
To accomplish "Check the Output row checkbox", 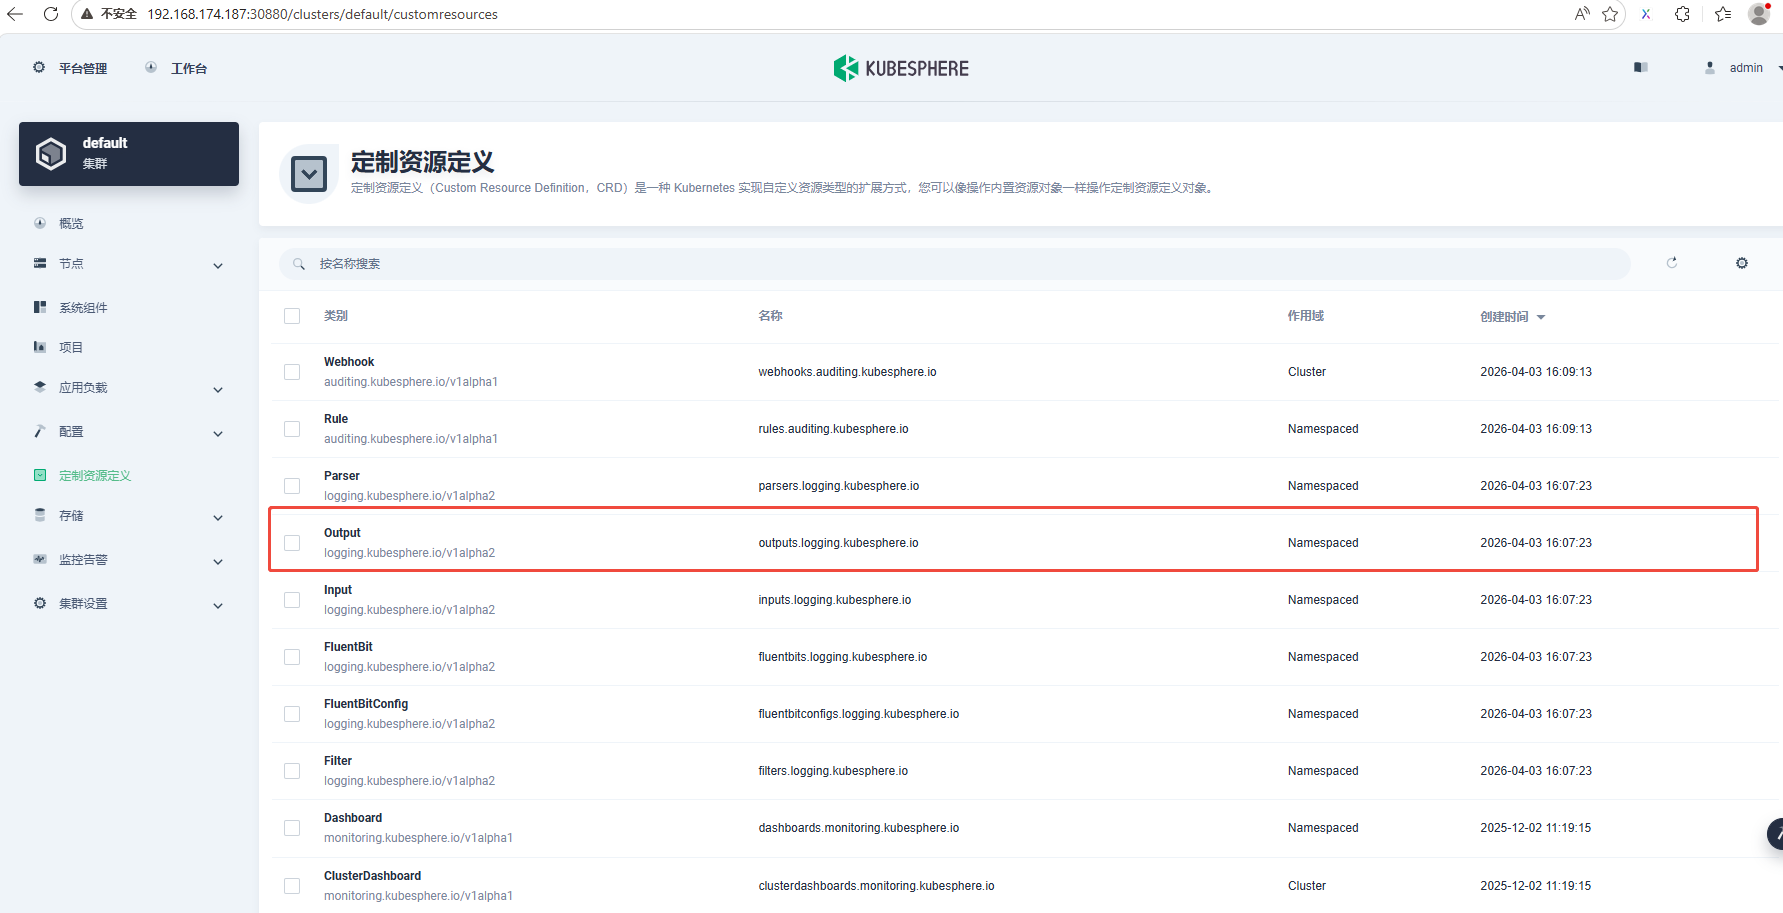I will (x=292, y=543).
